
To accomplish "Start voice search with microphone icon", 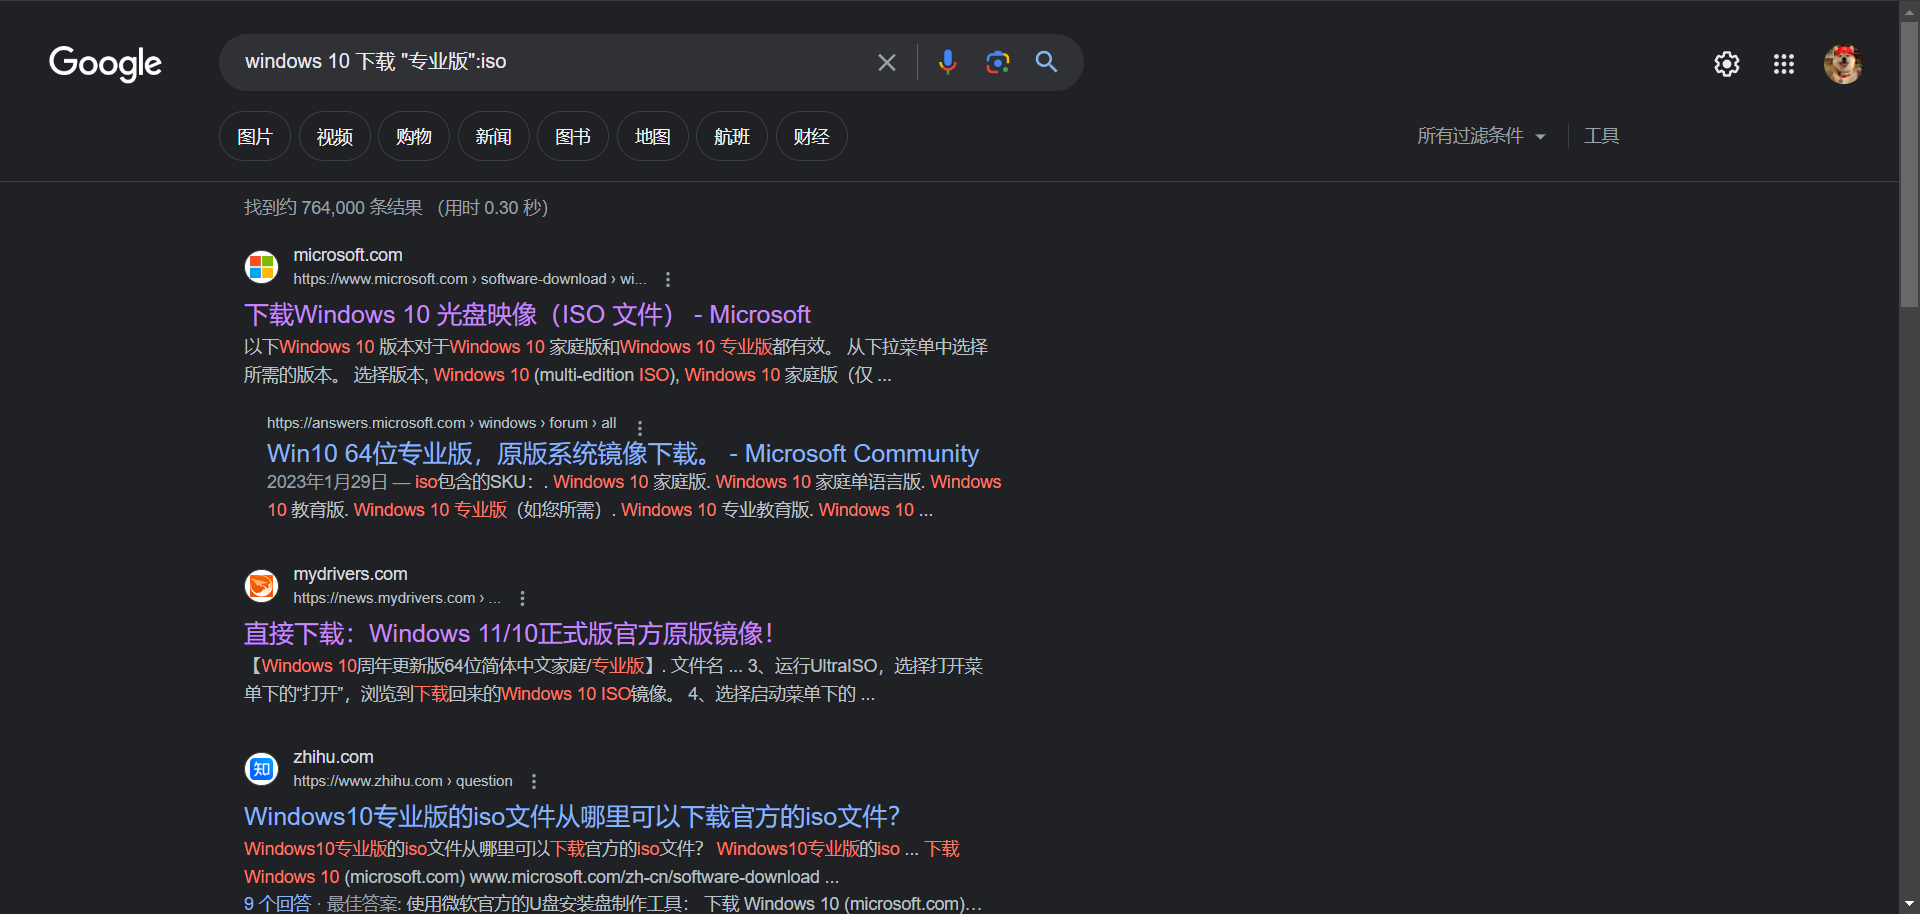I will [x=947, y=62].
